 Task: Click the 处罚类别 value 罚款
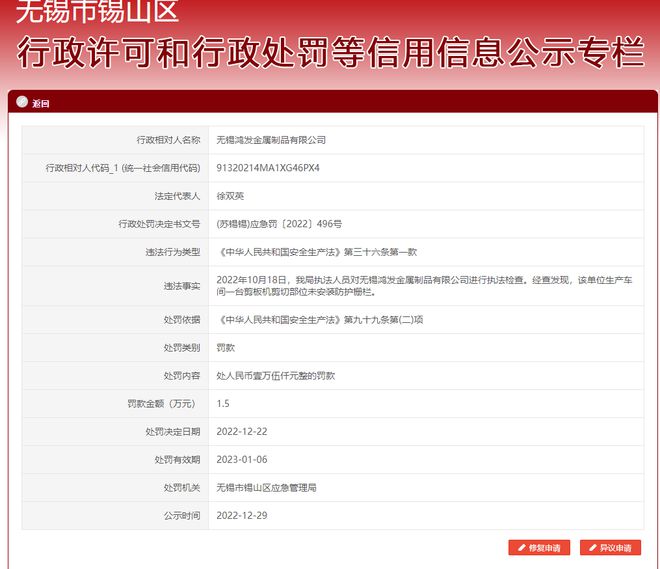226,348
